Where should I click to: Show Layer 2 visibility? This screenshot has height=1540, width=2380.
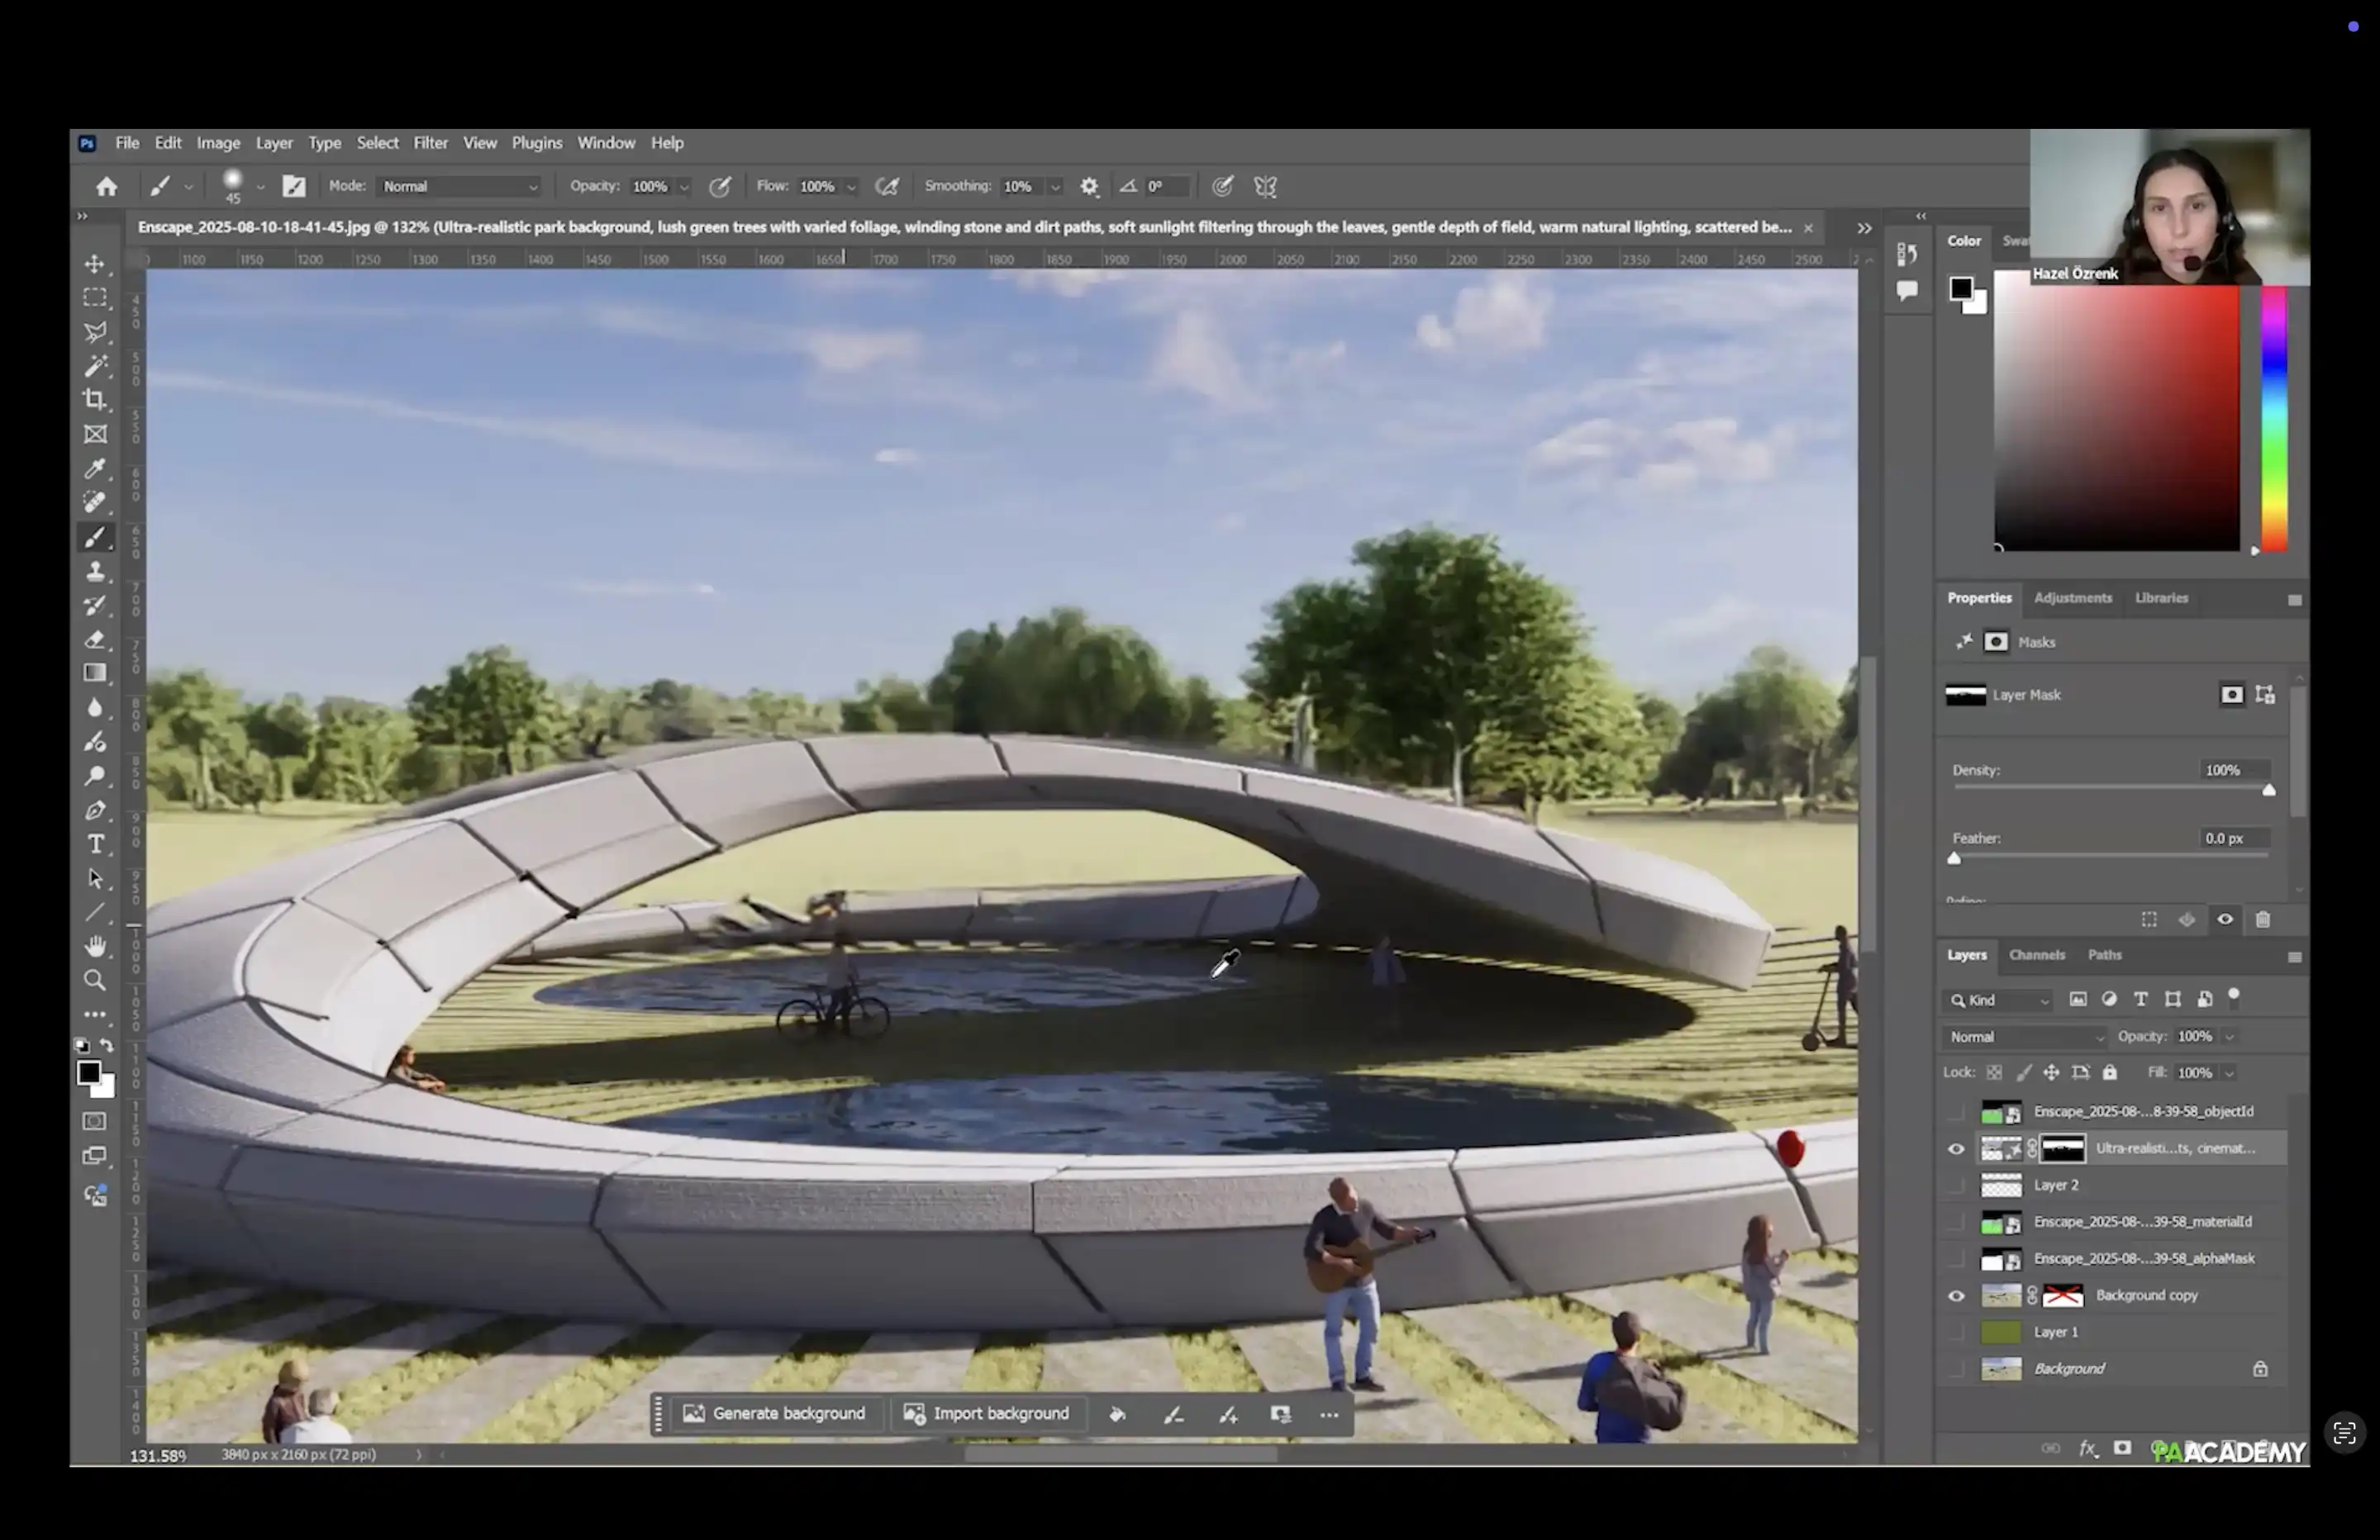coord(1956,1185)
